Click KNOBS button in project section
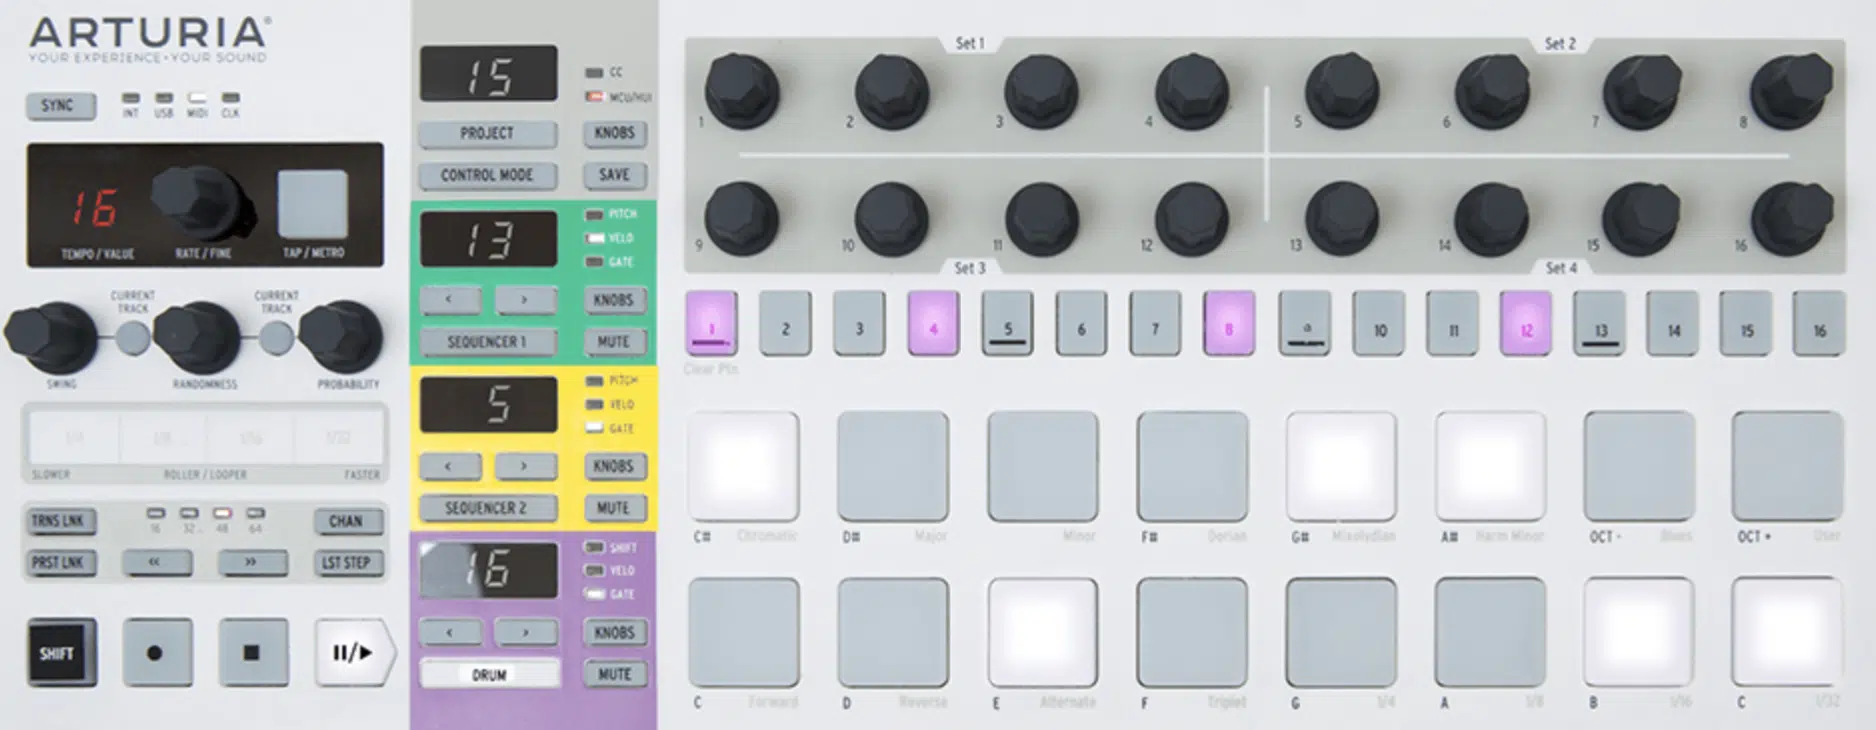Image resolution: width=1876 pixels, height=730 pixels. [x=614, y=134]
